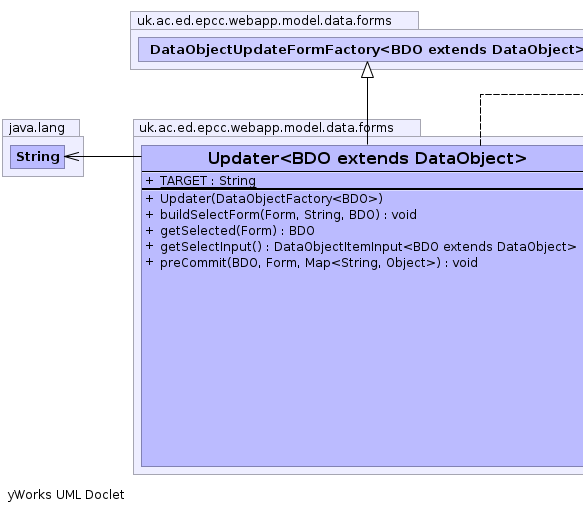Click the dashed dependency line above Updater
The image size is (583, 512).
tap(480, 120)
